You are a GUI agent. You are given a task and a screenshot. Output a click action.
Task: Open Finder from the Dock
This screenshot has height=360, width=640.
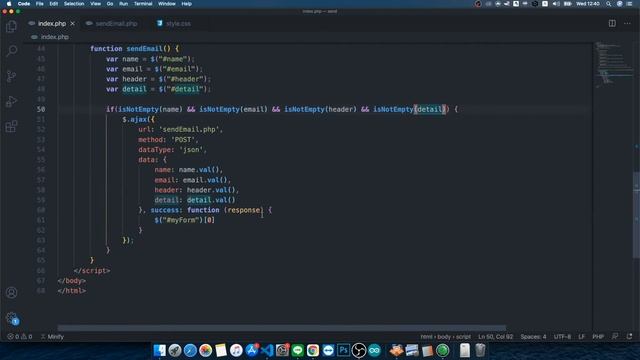tap(160, 350)
